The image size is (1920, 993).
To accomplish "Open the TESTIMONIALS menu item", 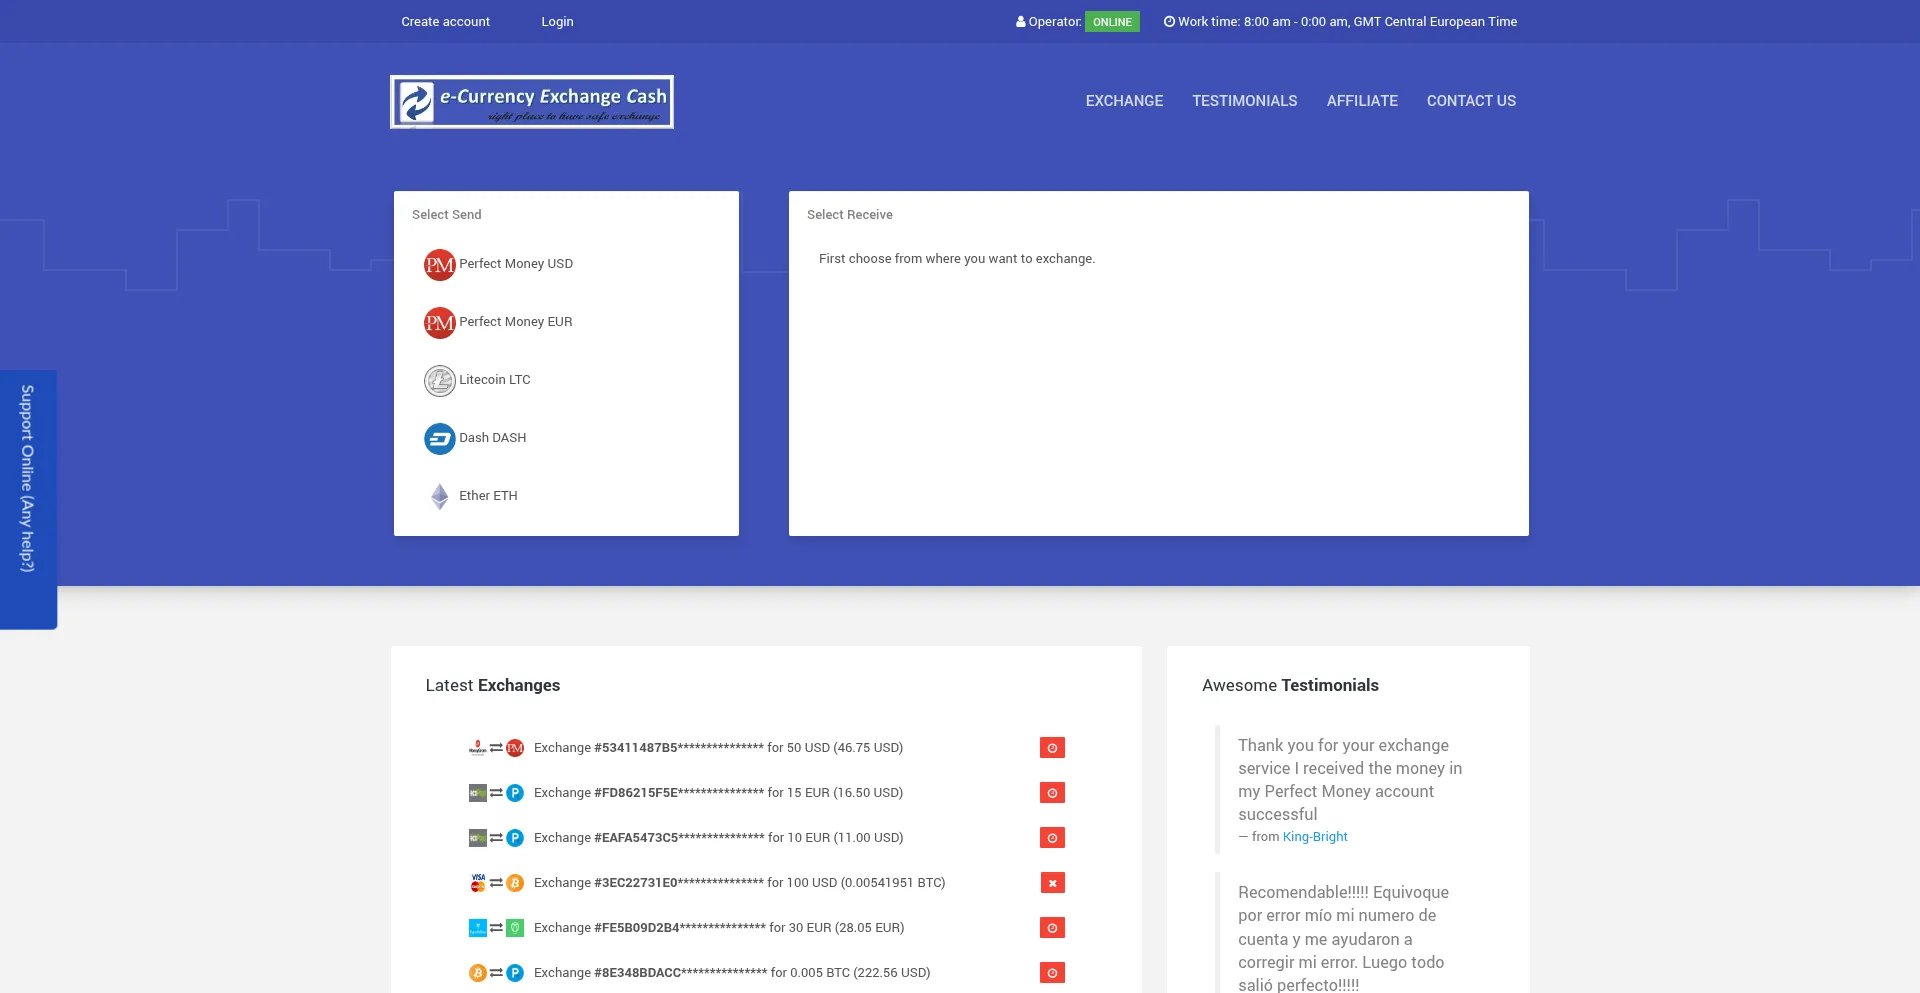I will (1244, 101).
